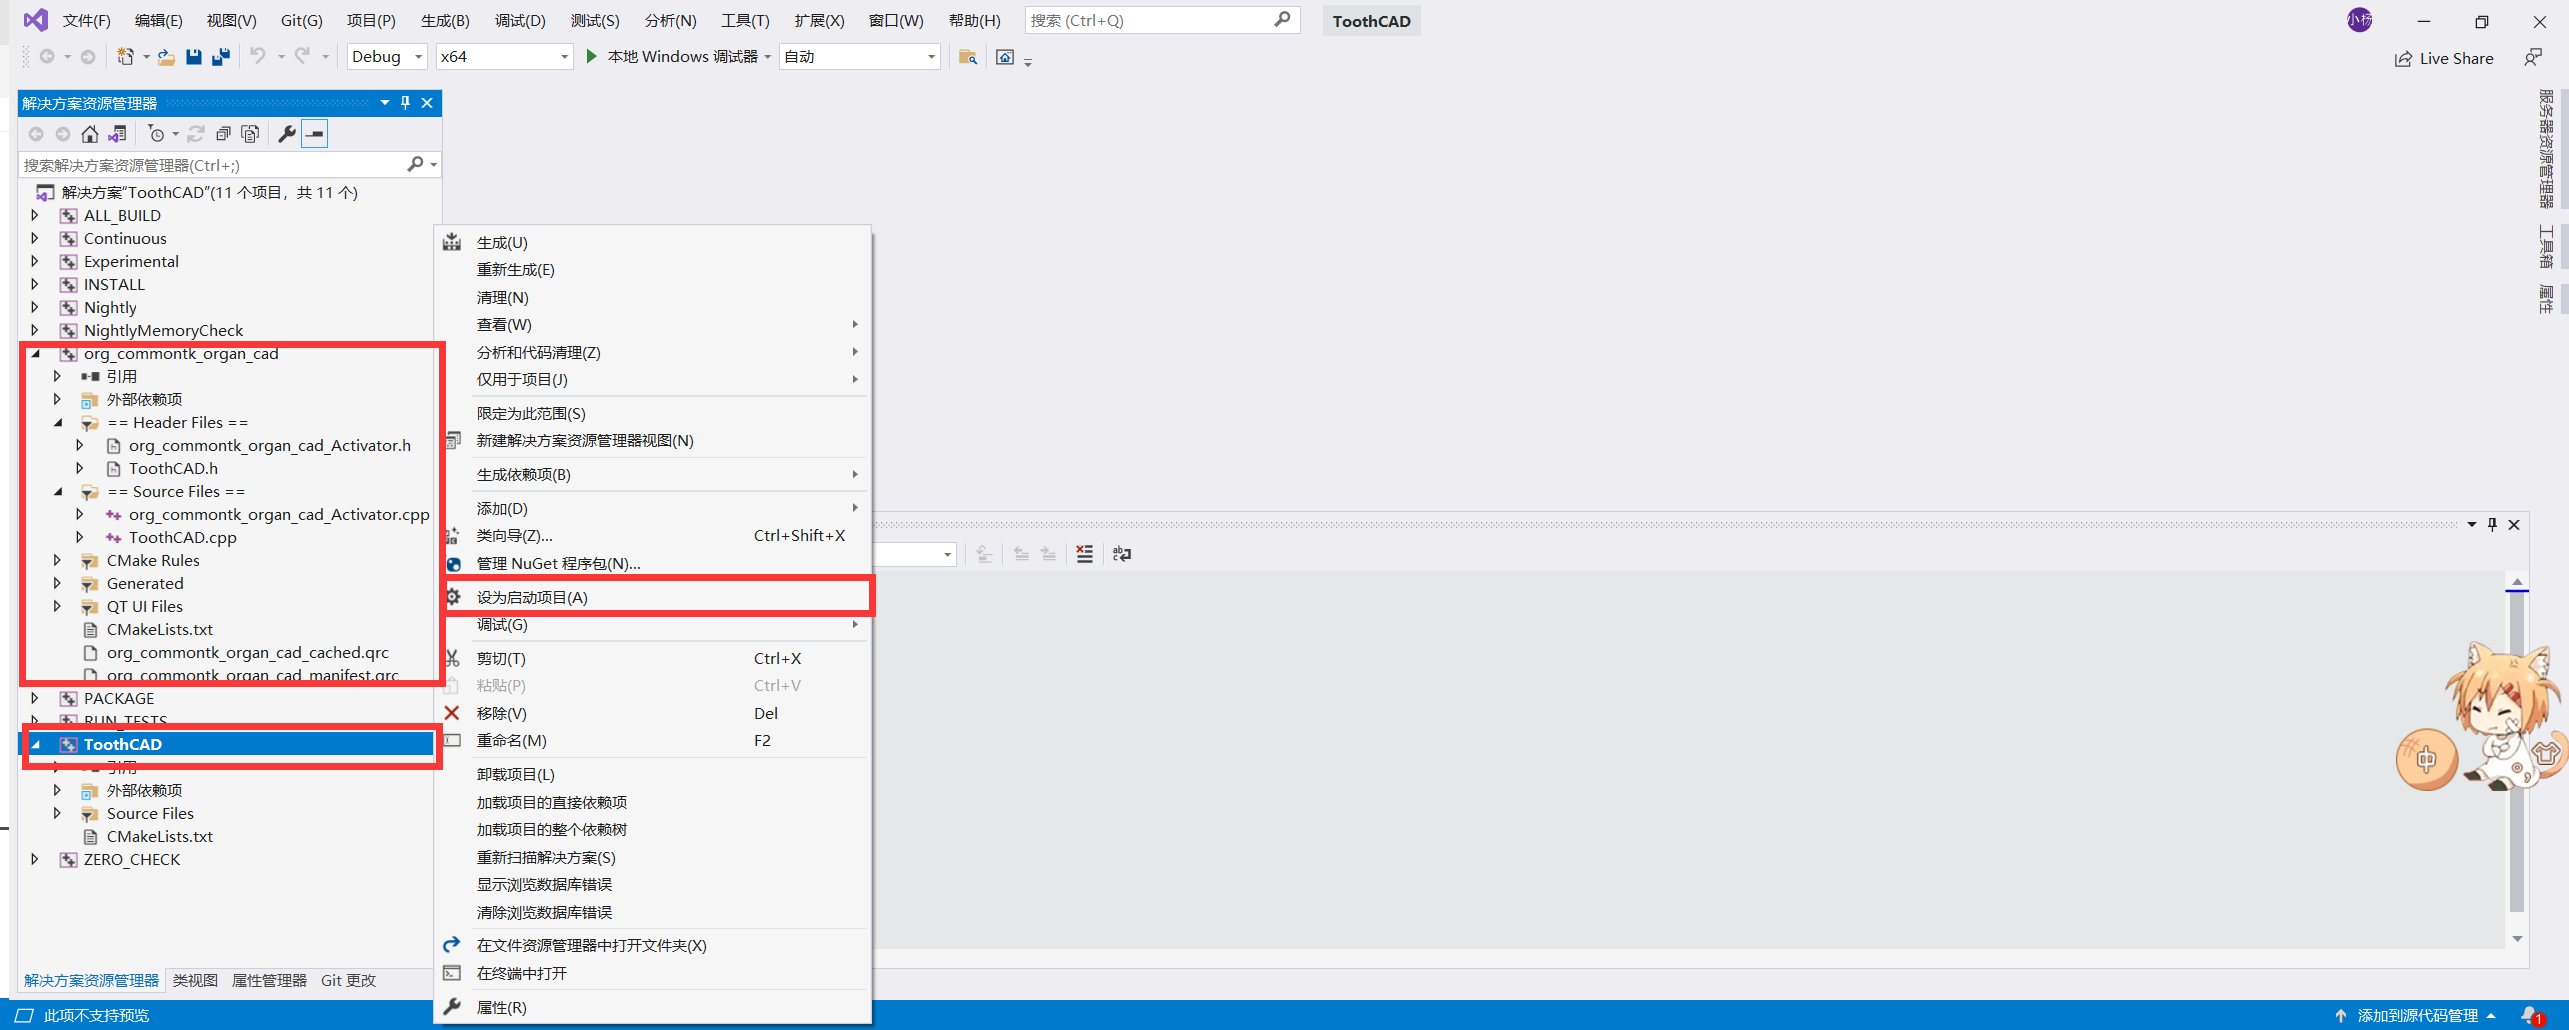The width and height of the screenshot is (2569, 1030).
Task: Click the Find in Files folder icon
Action: [967, 57]
